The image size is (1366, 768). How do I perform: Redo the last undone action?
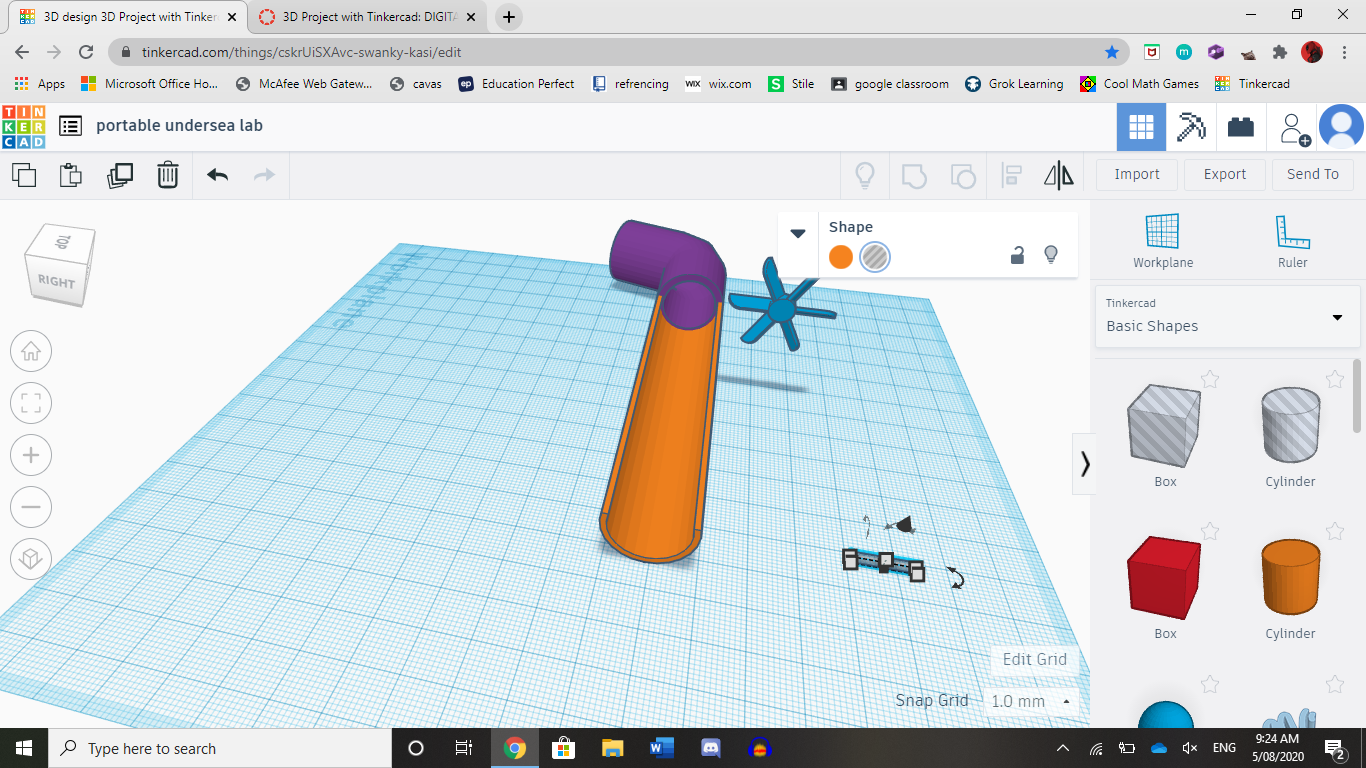pyautogui.click(x=264, y=175)
